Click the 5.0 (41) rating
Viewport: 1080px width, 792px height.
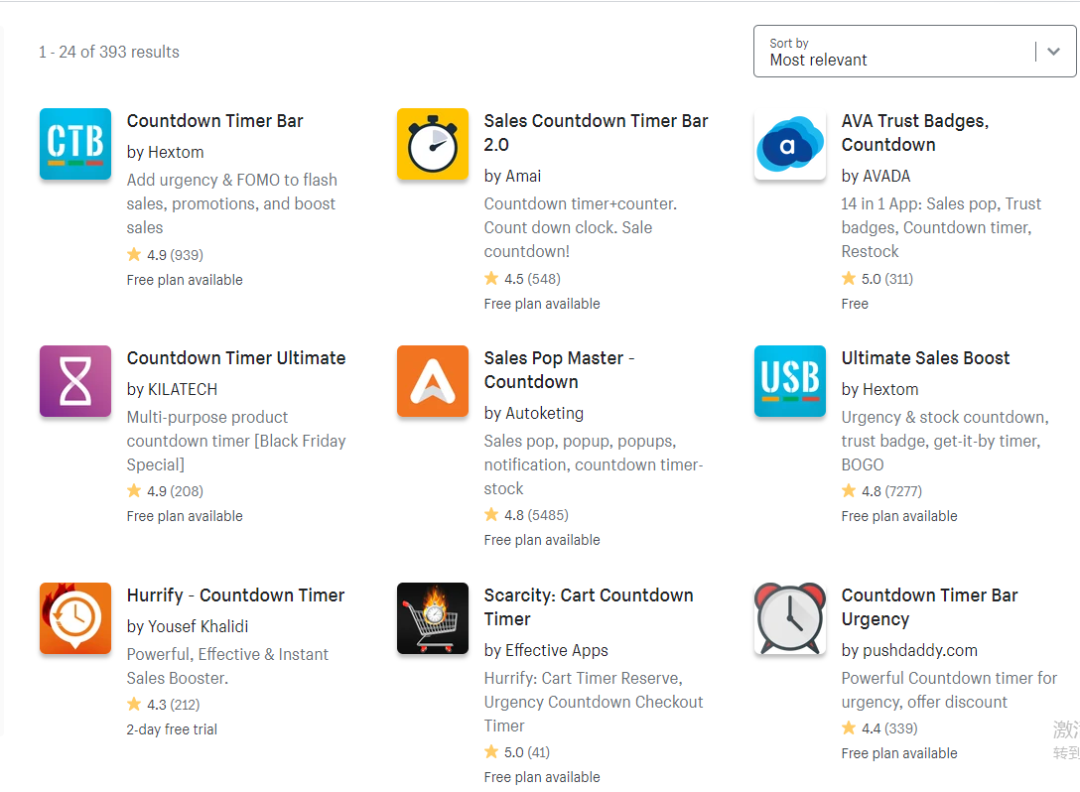517,752
